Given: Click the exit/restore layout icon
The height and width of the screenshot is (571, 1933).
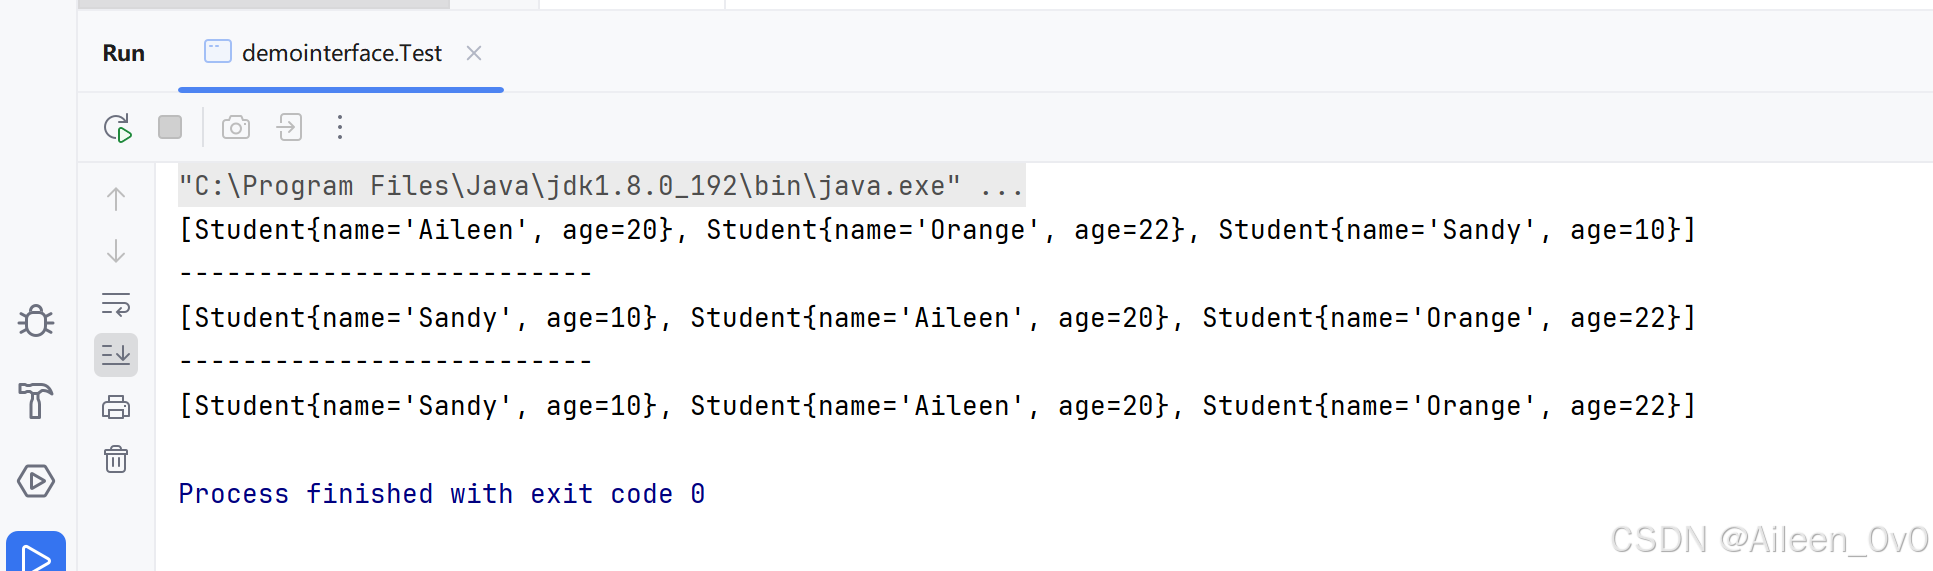Looking at the screenshot, I should pos(290,127).
